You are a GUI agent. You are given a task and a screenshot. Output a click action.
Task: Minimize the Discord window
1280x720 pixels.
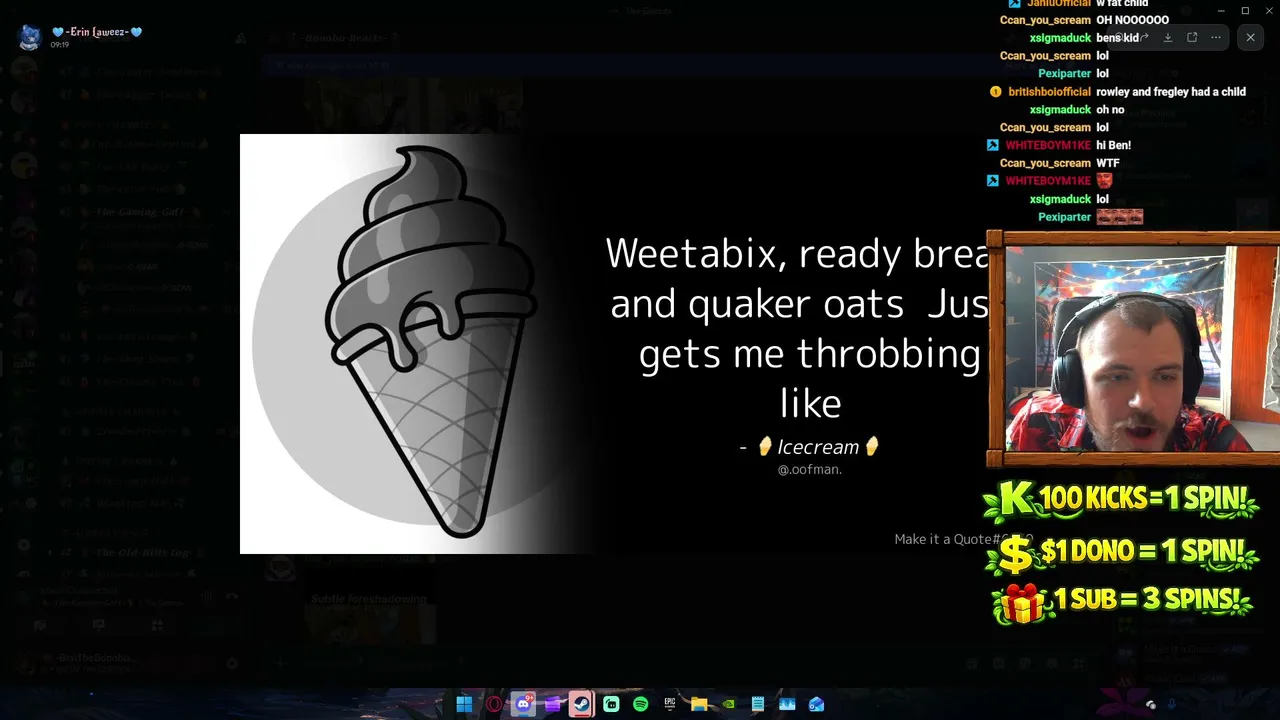point(1221,10)
